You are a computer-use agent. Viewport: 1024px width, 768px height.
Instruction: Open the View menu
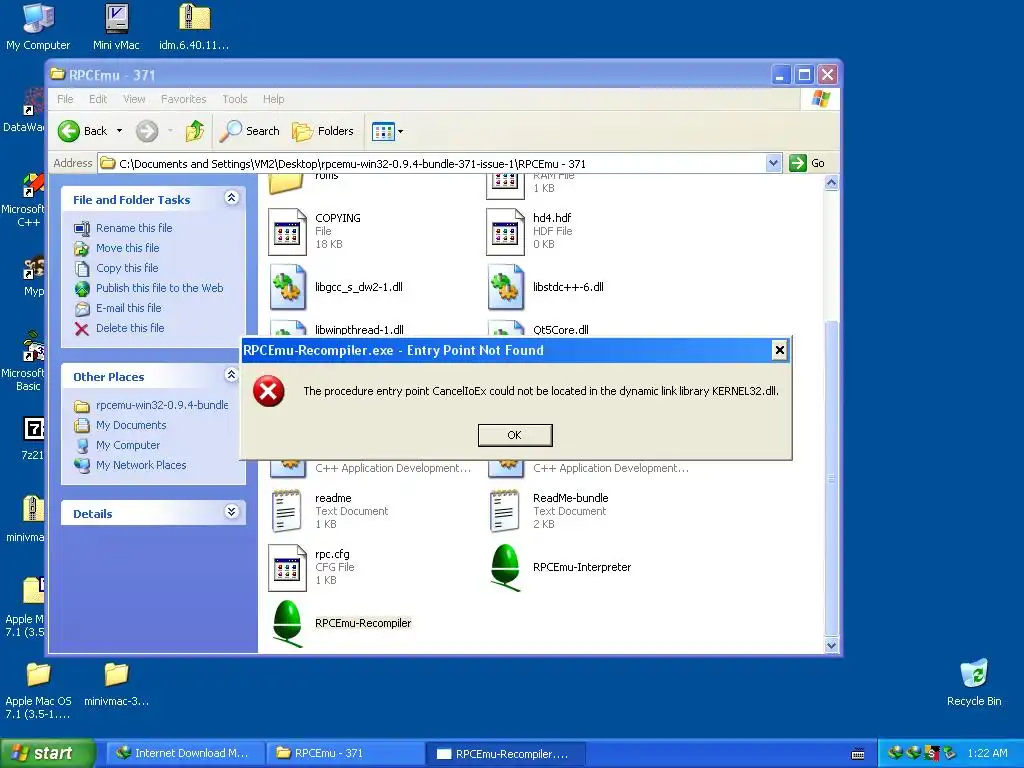134,99
